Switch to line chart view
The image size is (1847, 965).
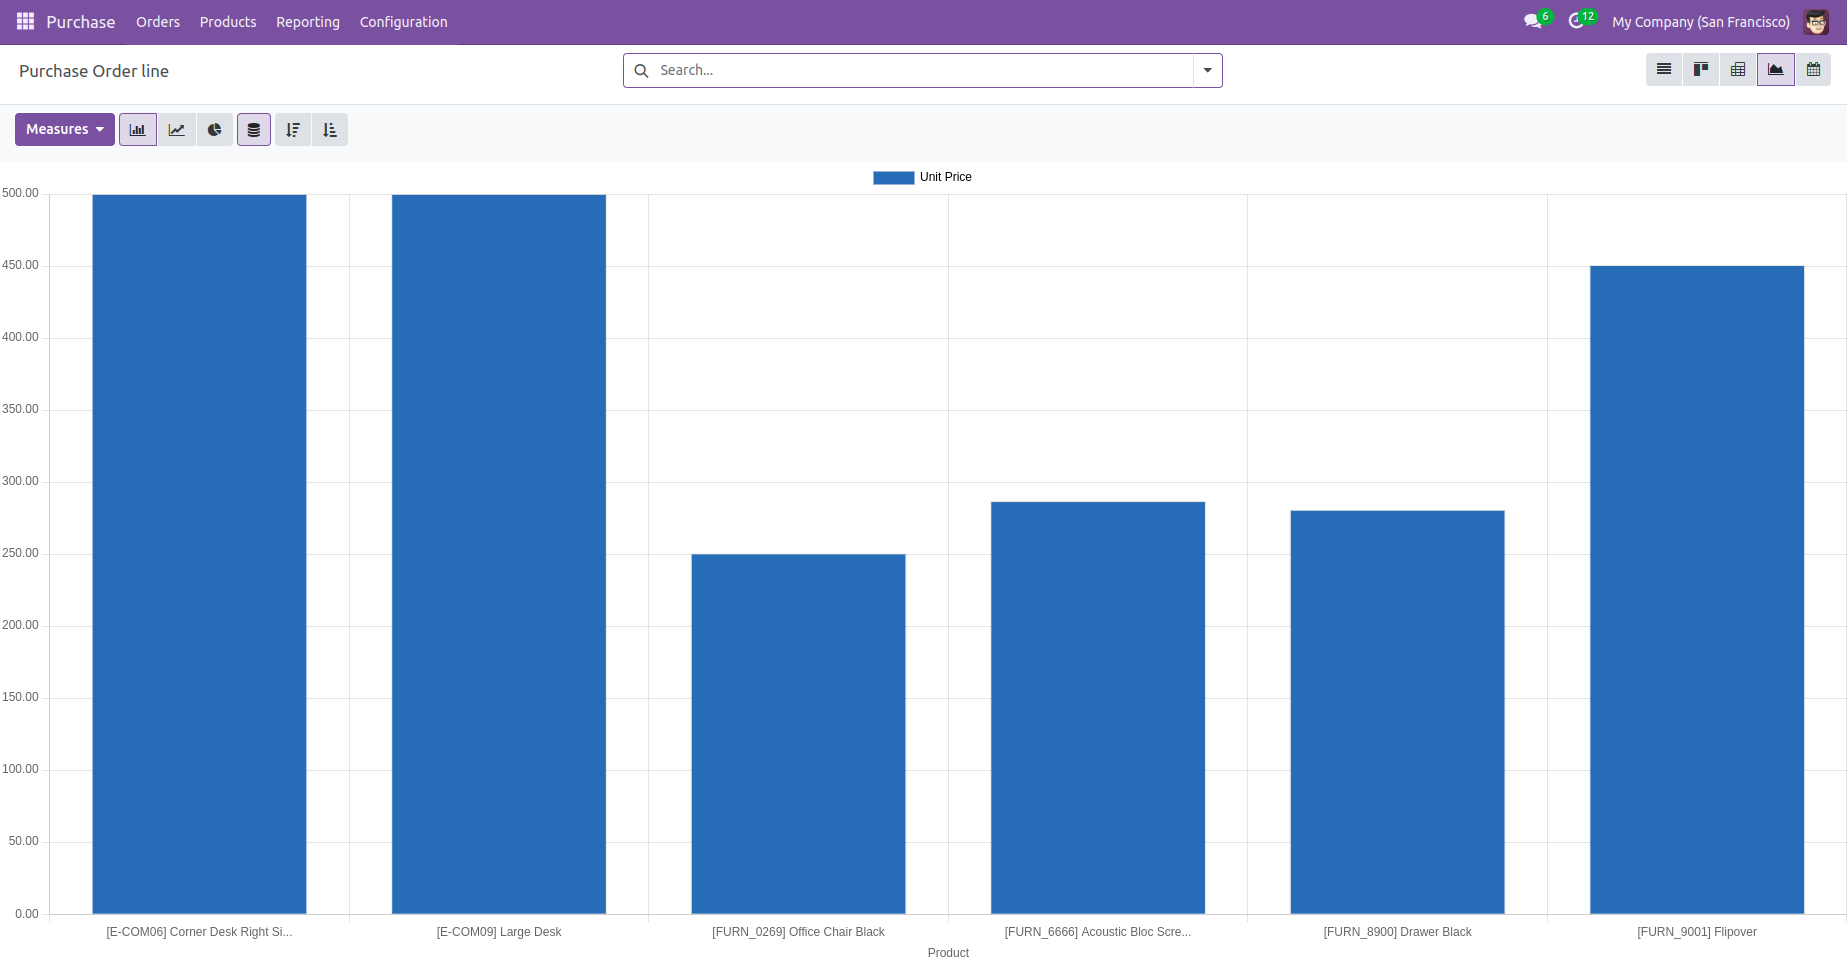click(x=177, y=130)
